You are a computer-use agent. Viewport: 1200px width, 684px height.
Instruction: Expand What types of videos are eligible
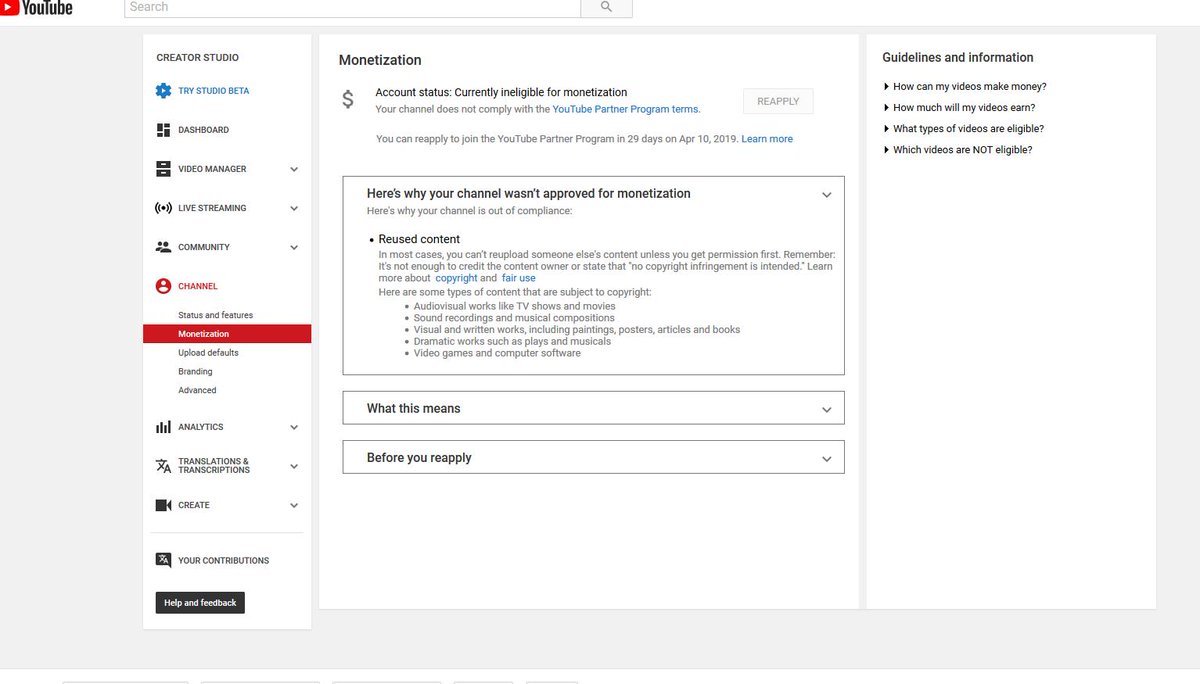964,129
